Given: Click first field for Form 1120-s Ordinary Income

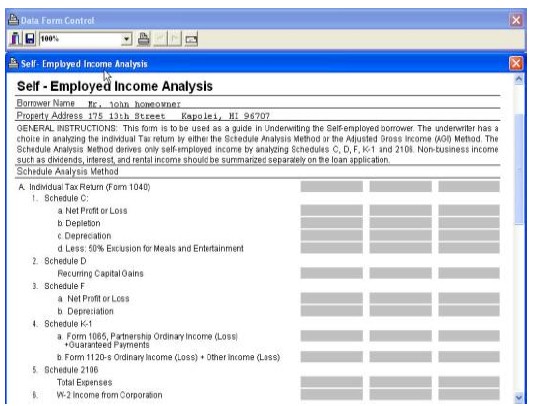Looking at the screenshot, I should pyautogui.click(x=331, y=357).
